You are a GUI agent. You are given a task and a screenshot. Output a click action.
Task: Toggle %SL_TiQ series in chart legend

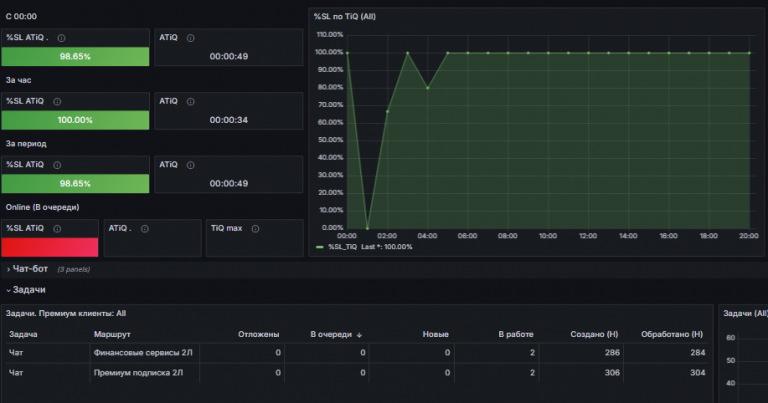pyautogui.click(x=342, y=247)
